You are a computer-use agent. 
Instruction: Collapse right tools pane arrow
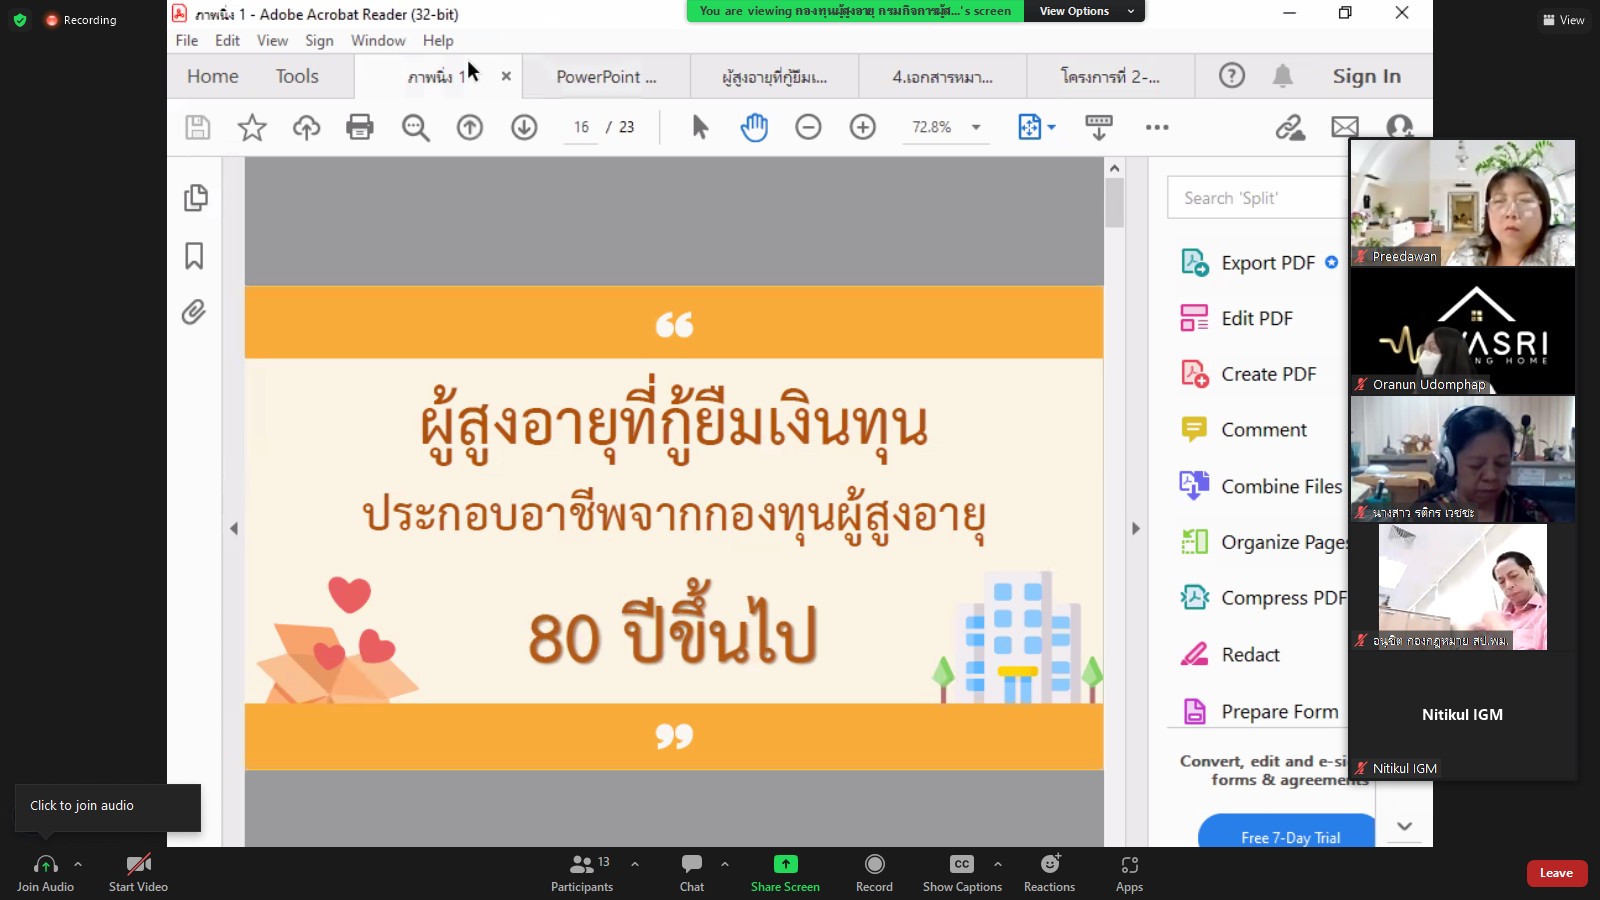tap(1136, 529)
